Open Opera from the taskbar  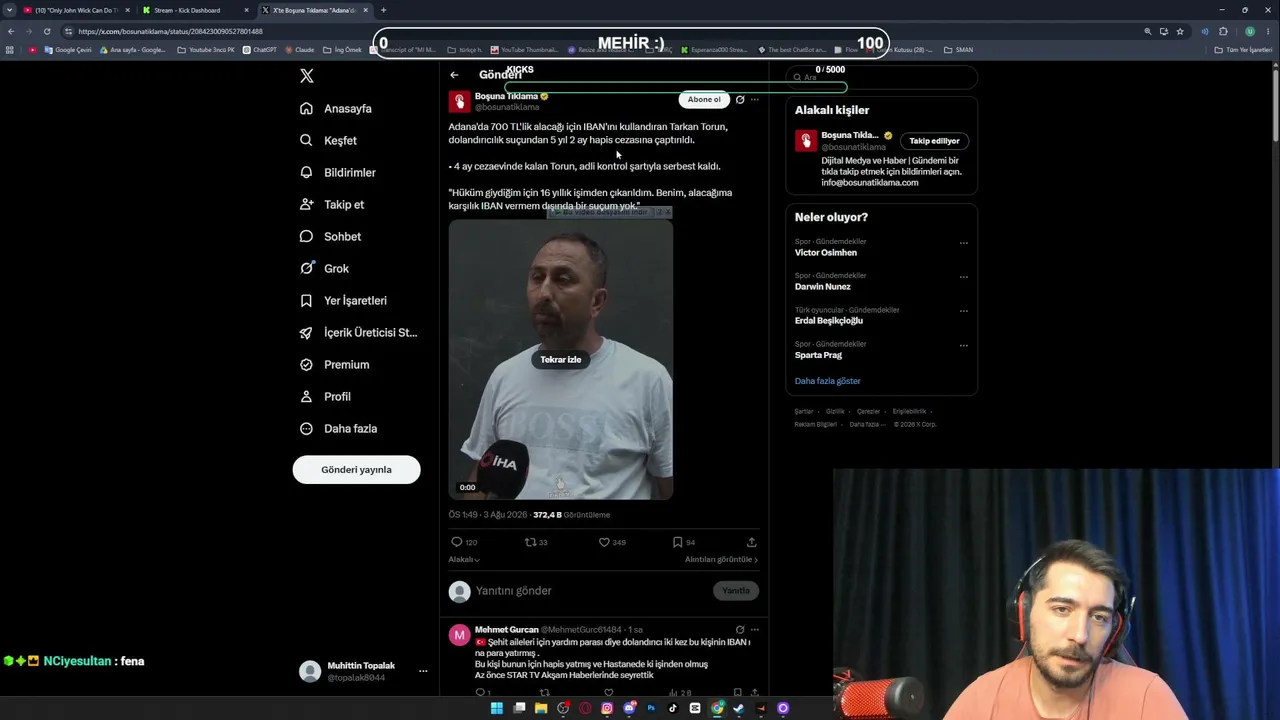click(585, 708)
